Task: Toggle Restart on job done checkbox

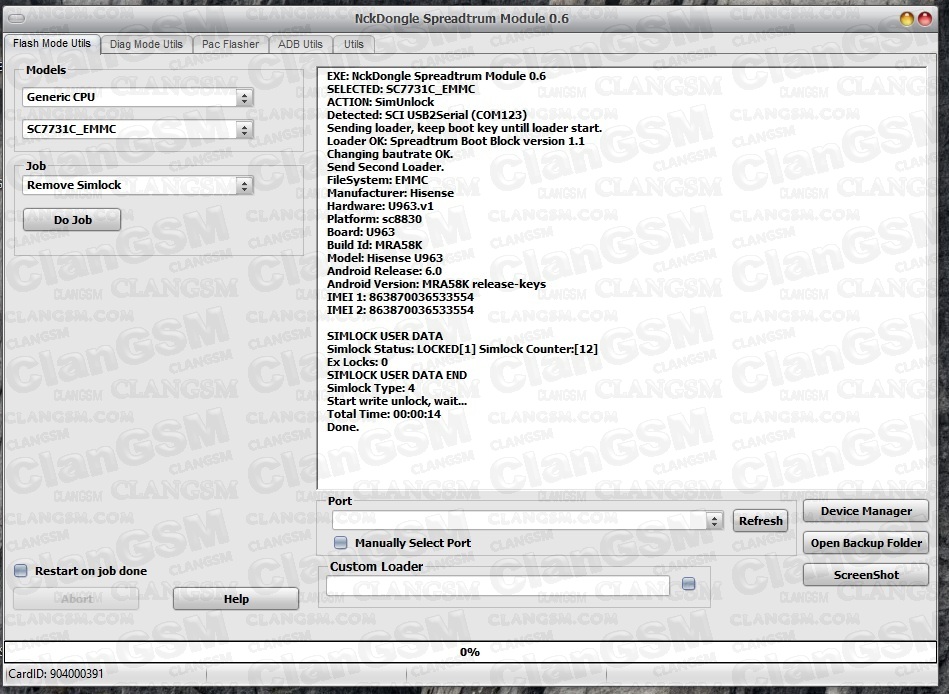Action: tap(21, 571)
